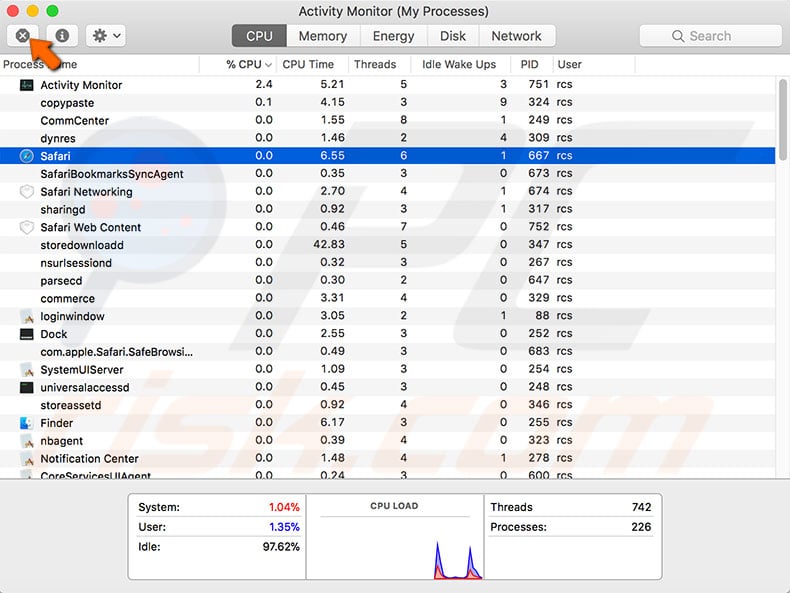Screen dimensions: 790x593
Task: Select the nsurlsessiond process
Action: (x=387, y=262)
